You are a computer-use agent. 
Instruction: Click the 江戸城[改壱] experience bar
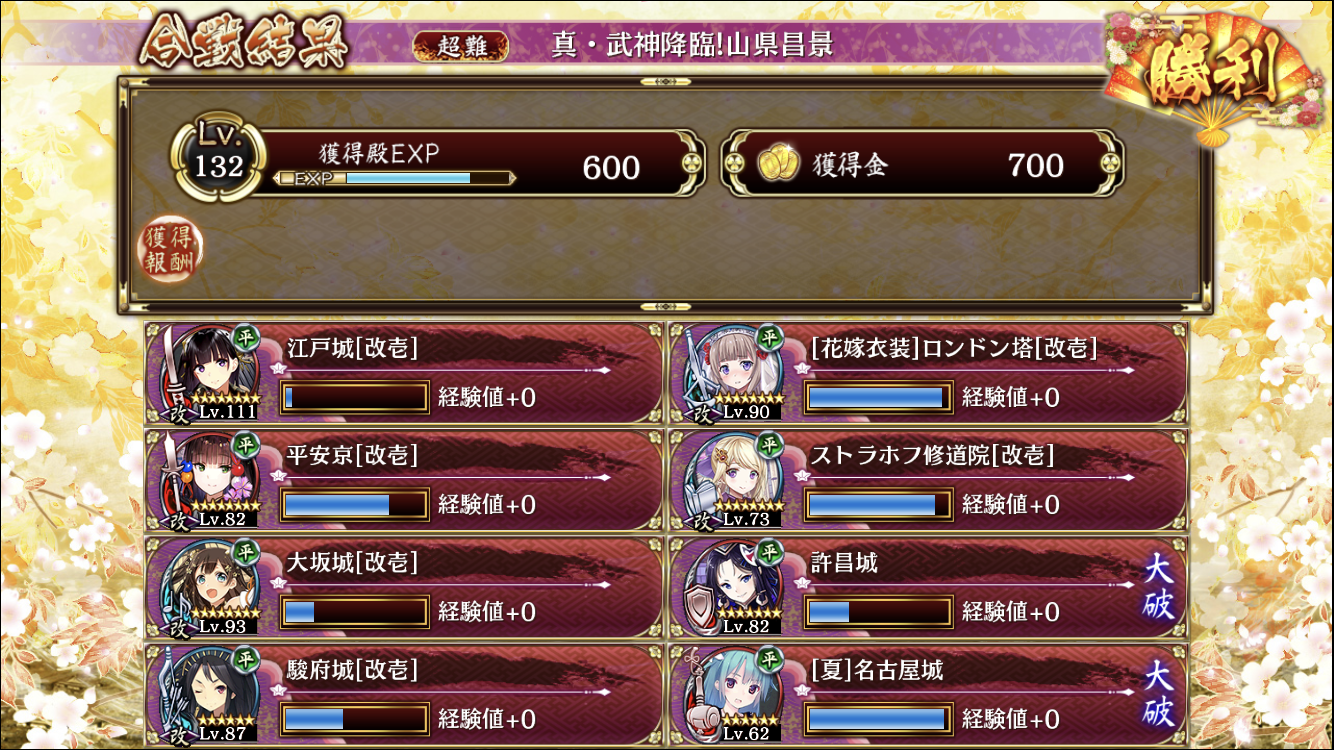point(355,397)
